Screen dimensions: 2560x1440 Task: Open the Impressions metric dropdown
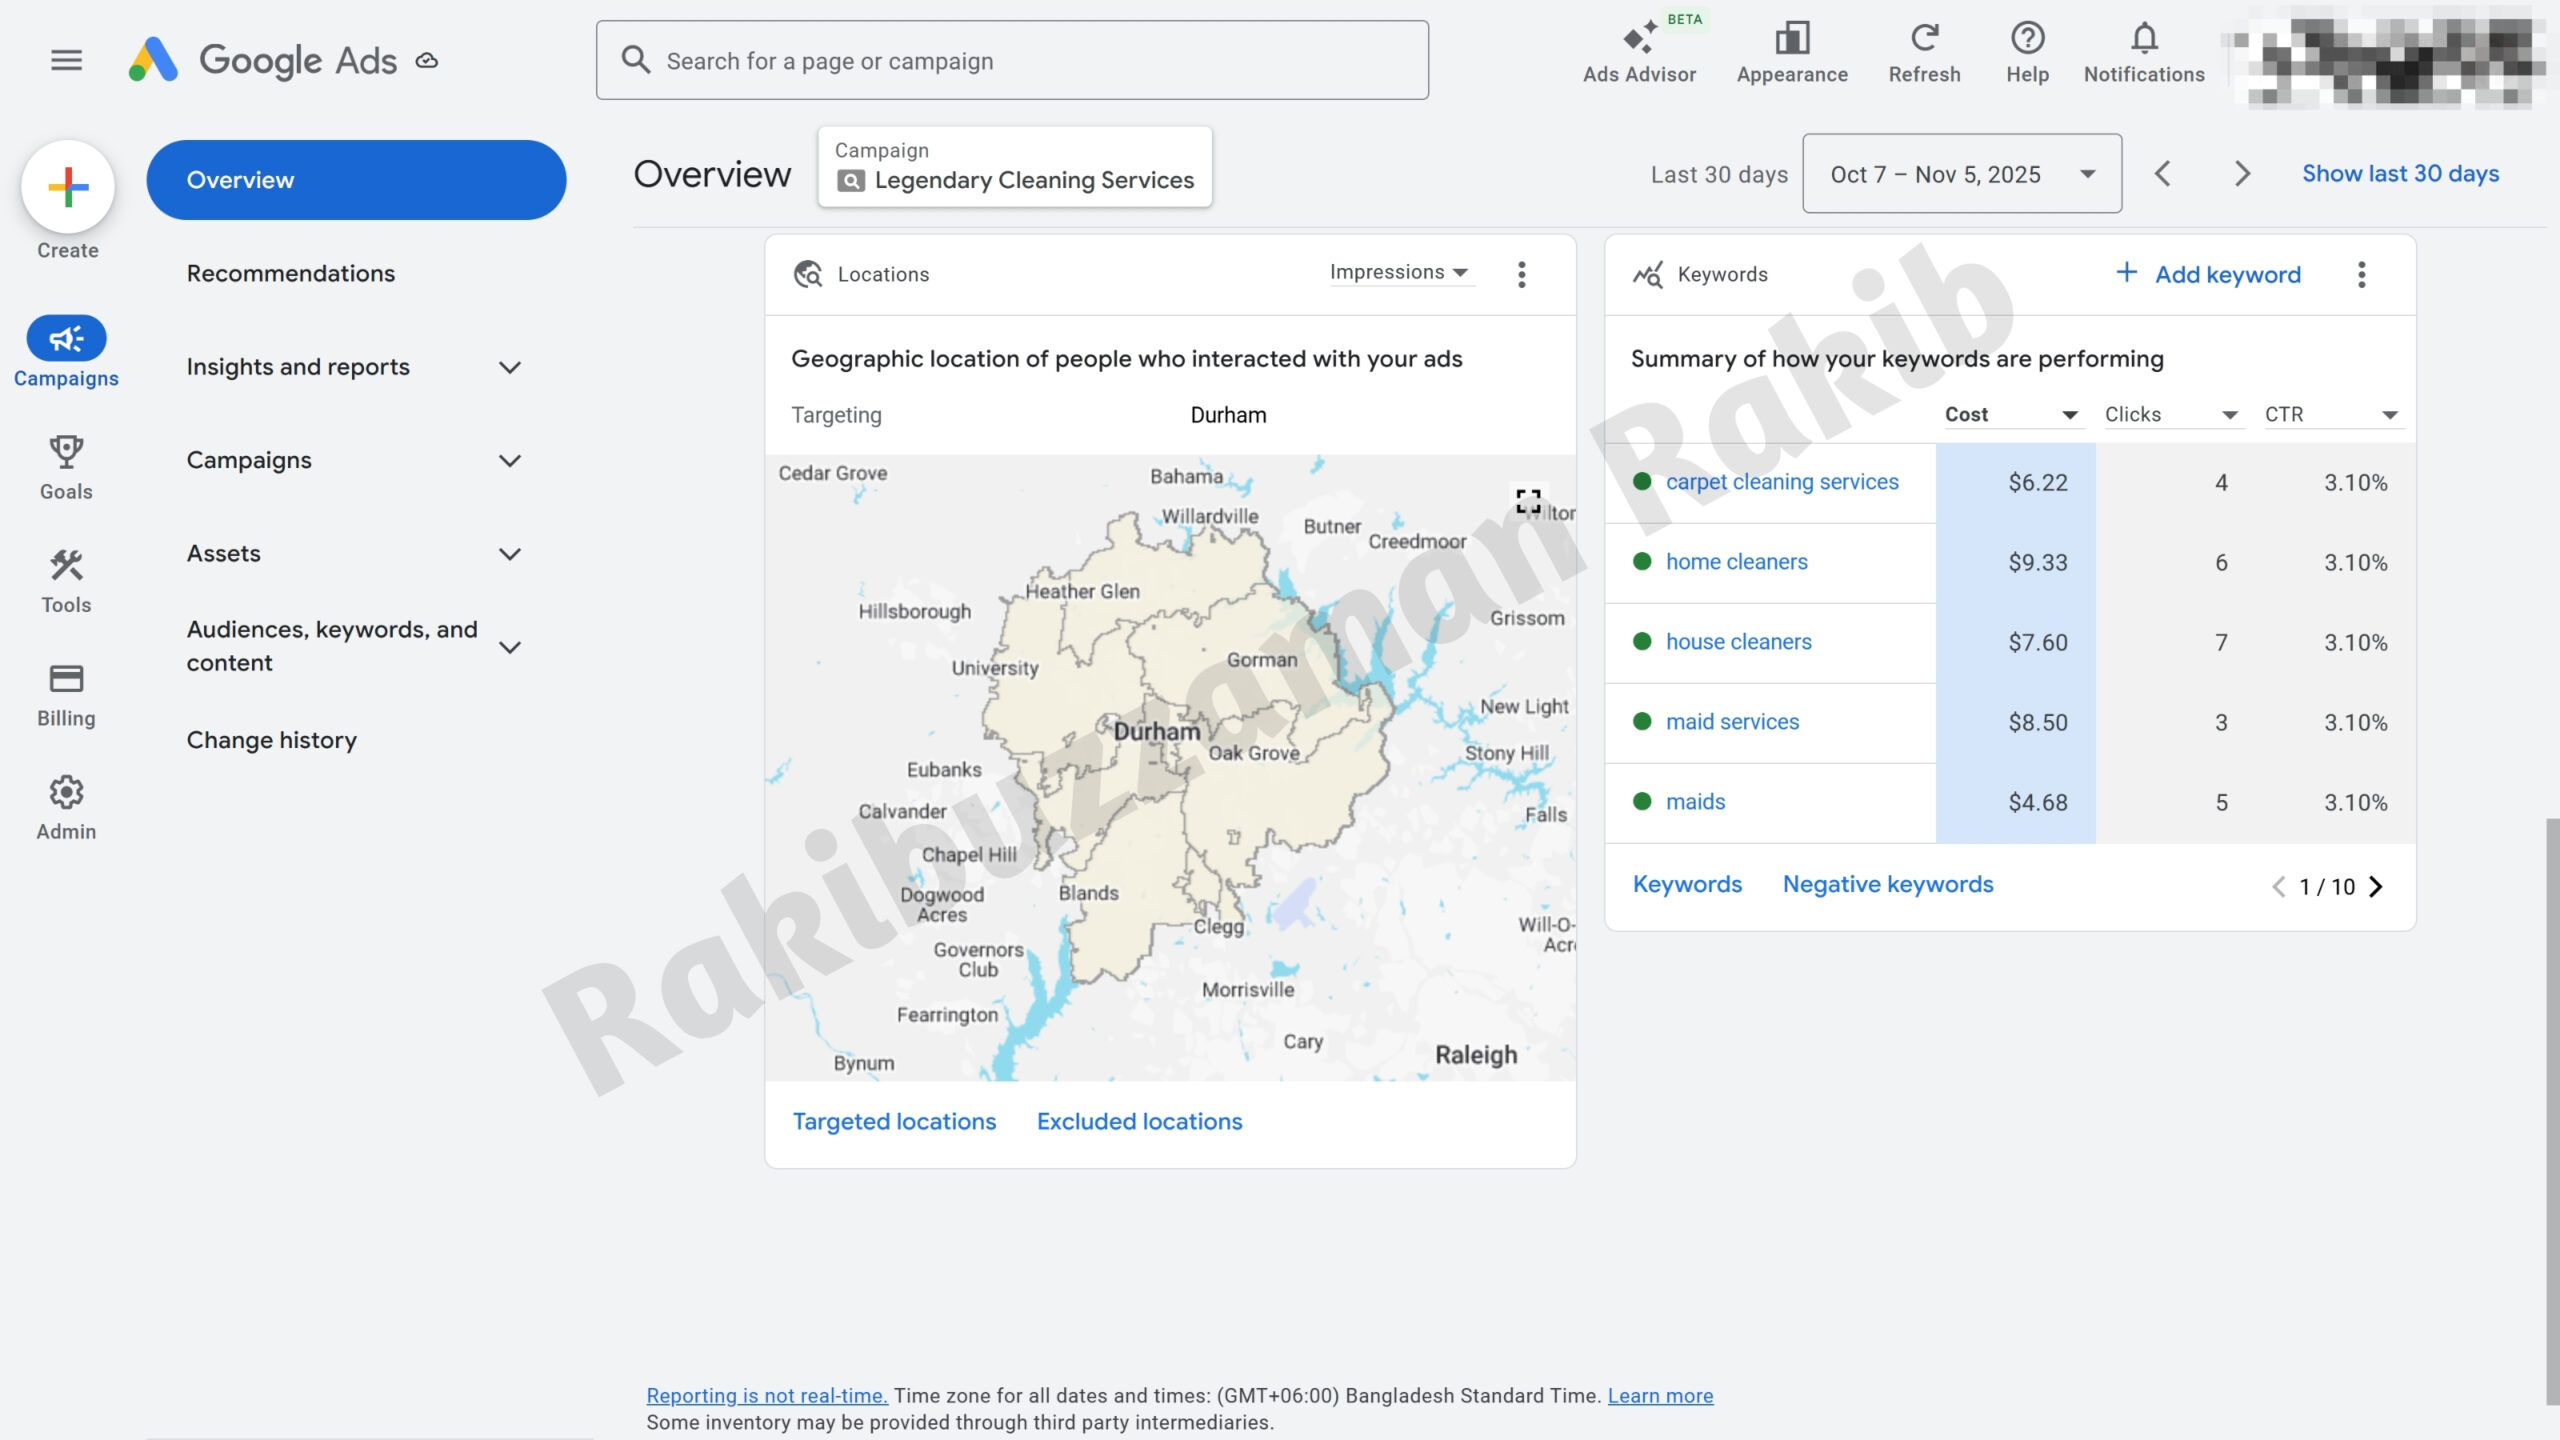pos(1398,272)
